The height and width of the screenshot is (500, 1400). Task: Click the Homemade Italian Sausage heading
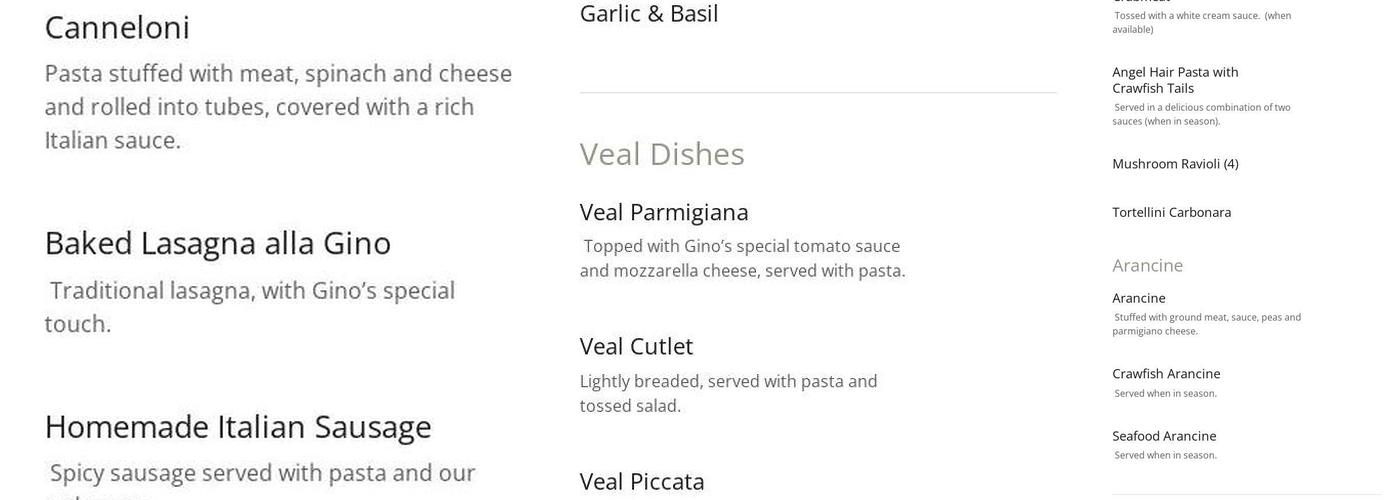[x=237, y=427]
